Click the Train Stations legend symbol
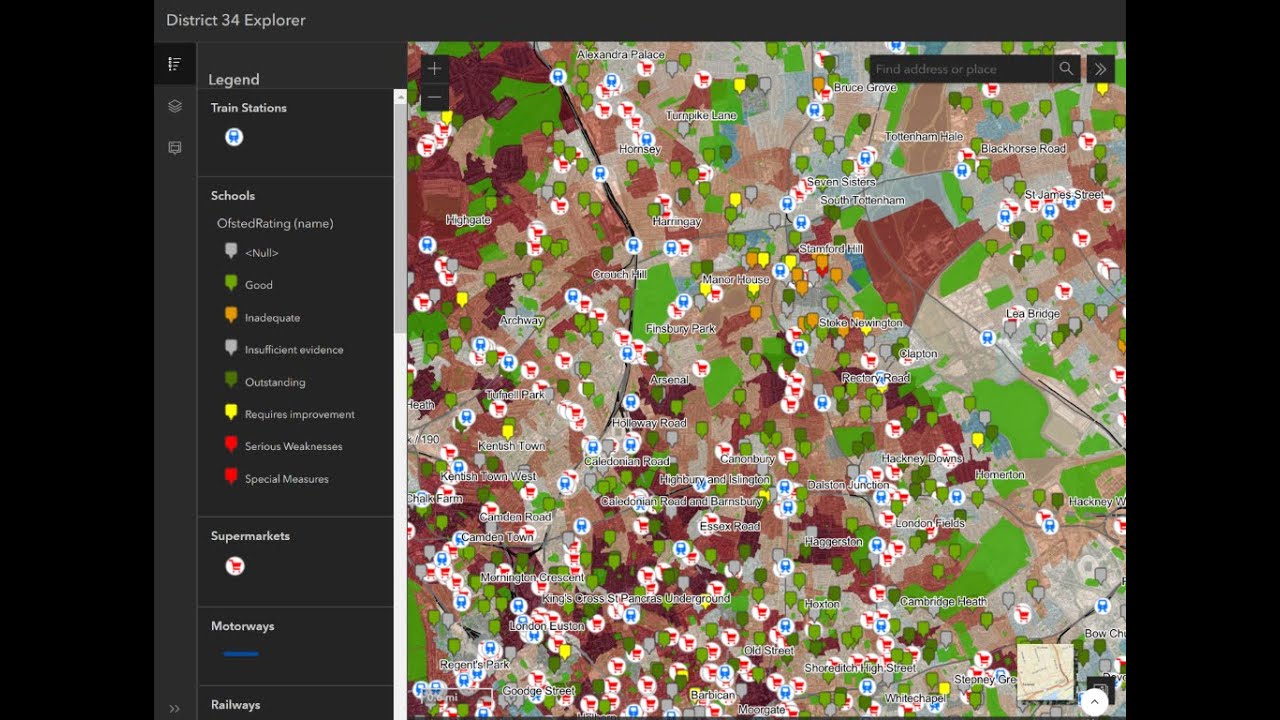 coord(234,137)
